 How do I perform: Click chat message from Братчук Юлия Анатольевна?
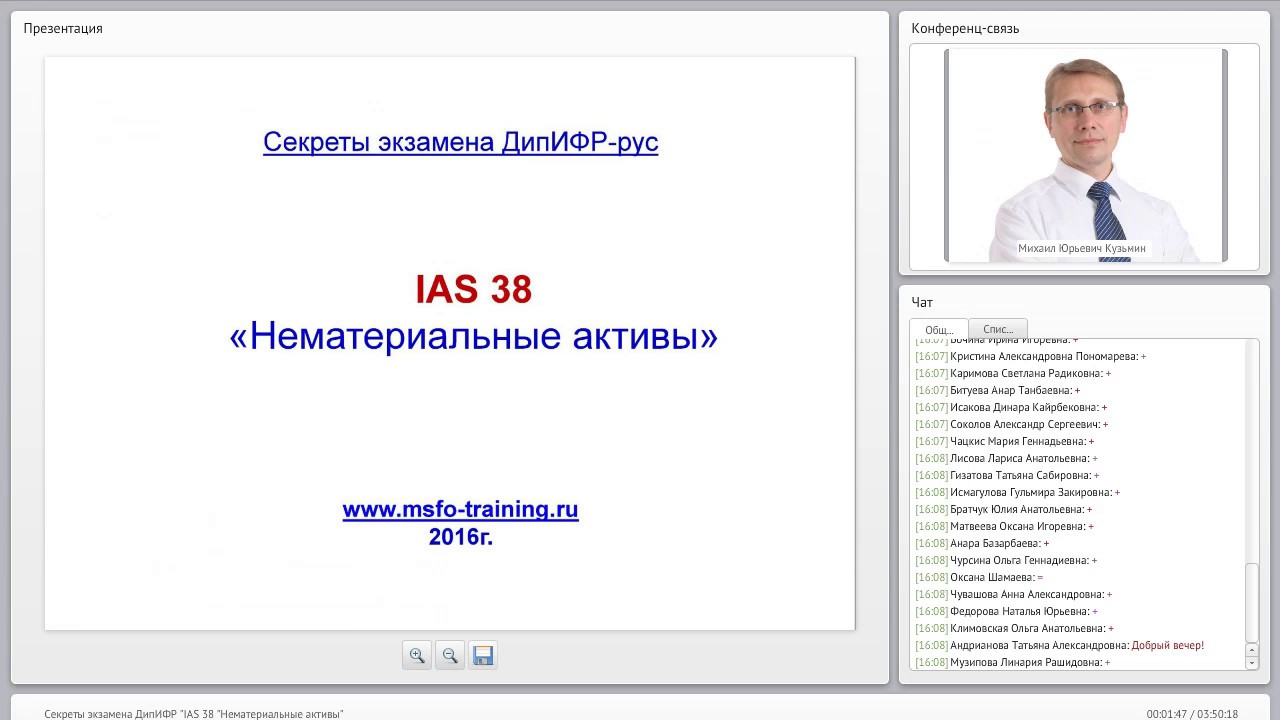click(x=1003, y=509)
